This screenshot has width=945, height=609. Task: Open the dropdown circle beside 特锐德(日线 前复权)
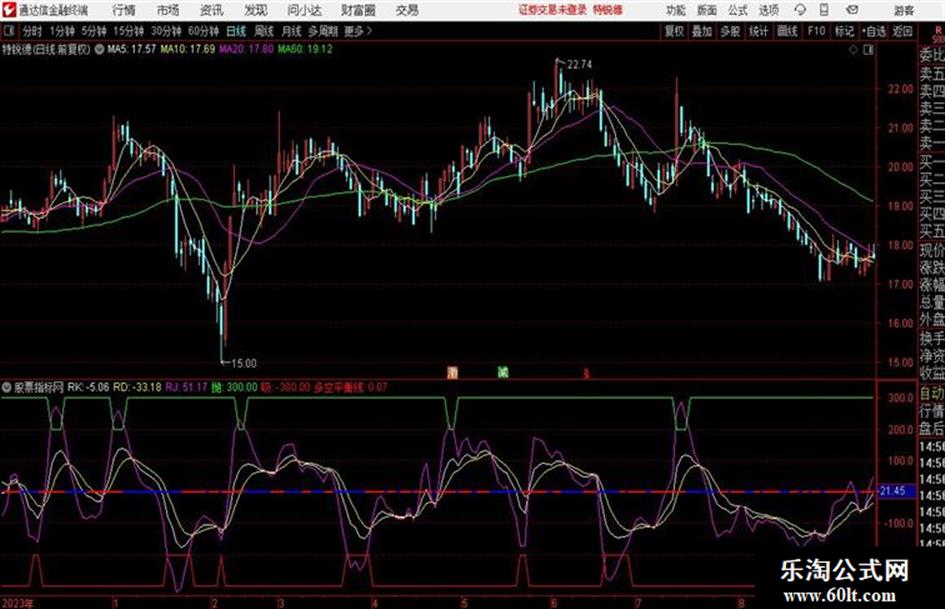pos(99,49)
